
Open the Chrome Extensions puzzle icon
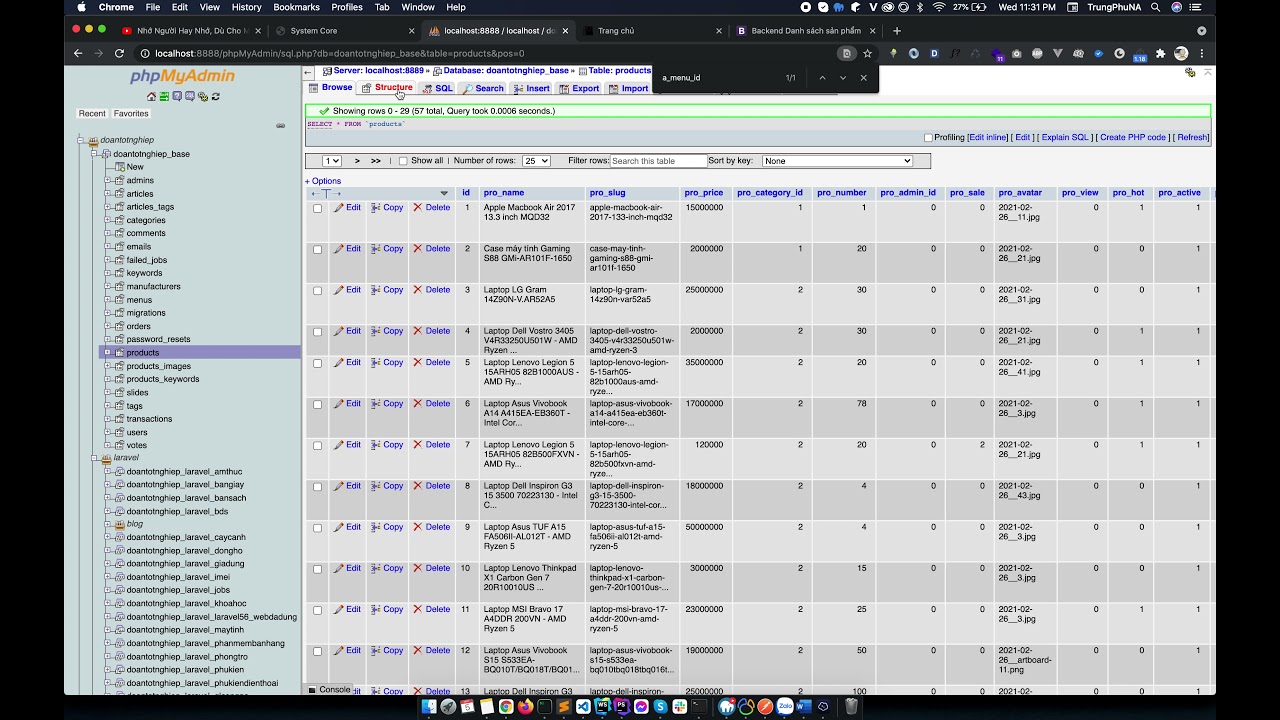[x=1160, y=53]
